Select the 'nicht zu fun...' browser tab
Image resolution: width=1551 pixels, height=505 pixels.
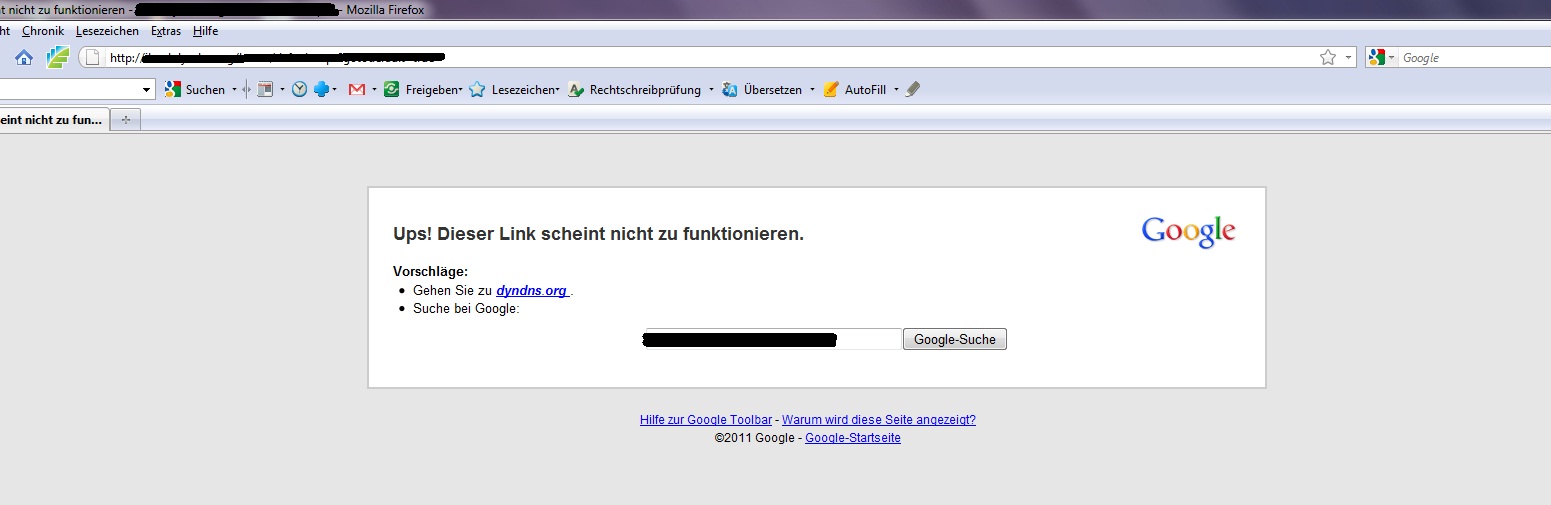[x=54, y=120]
